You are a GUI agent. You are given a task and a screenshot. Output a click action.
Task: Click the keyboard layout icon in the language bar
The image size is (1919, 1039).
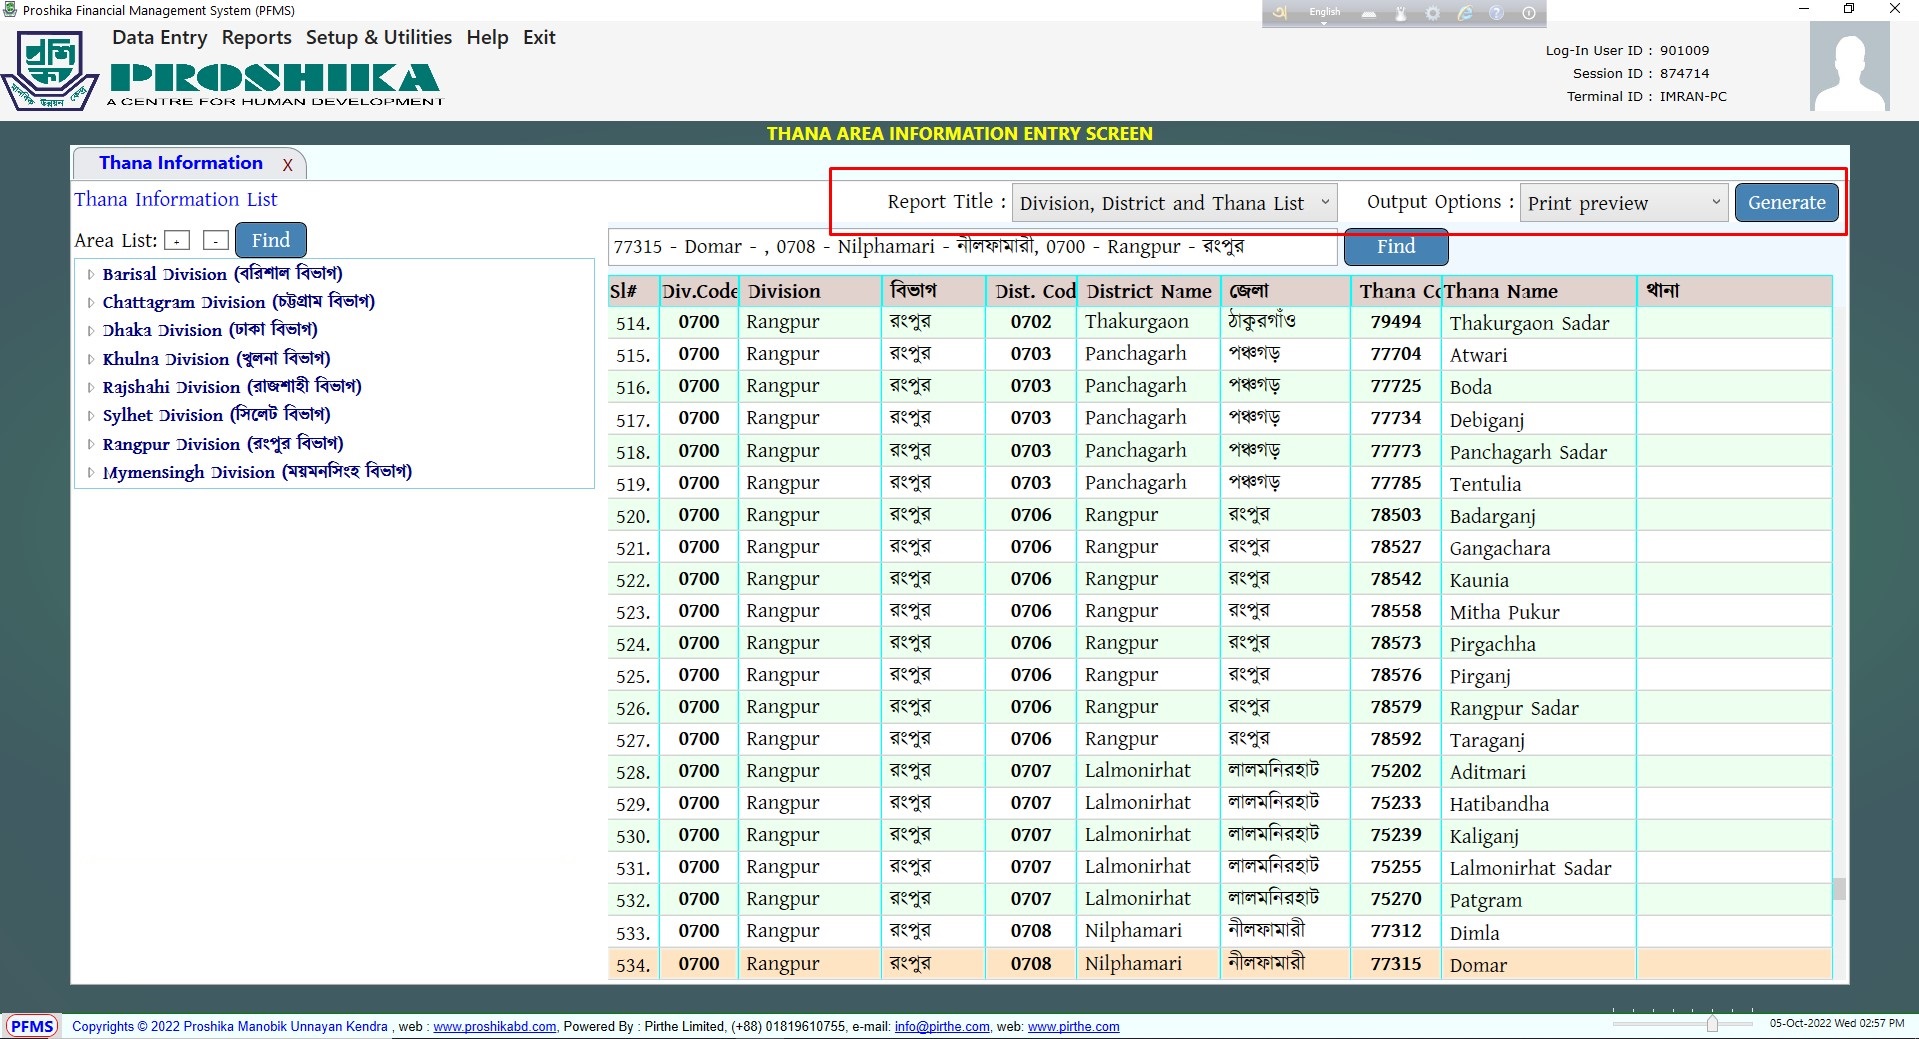click(x=1369, y=13)
